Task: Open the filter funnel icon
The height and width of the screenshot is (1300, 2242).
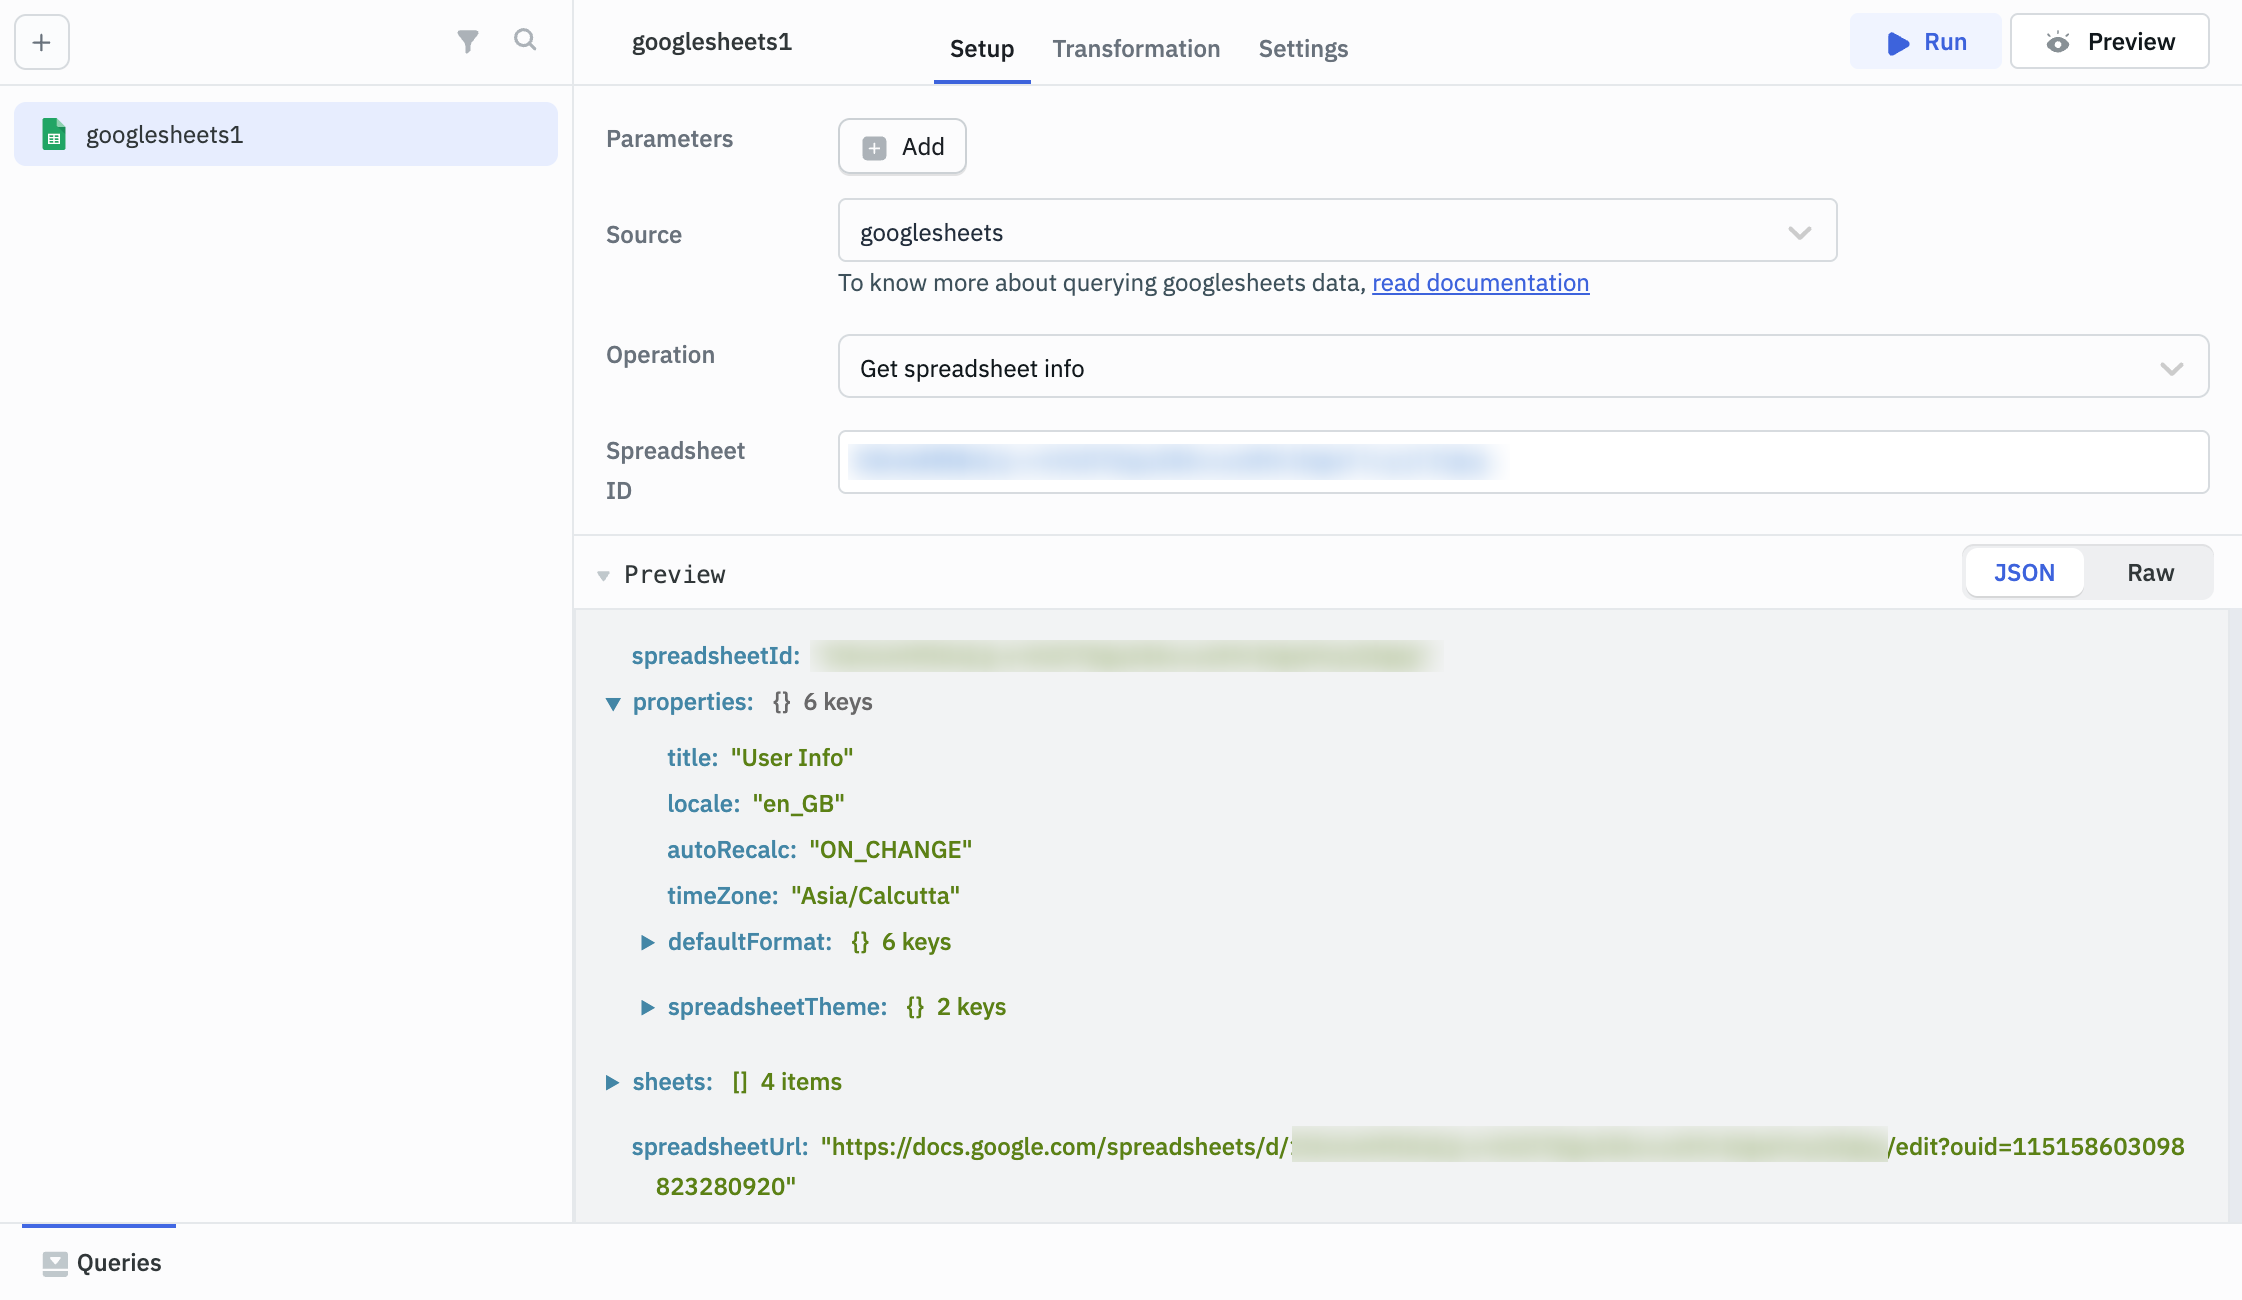Action: tap(467, 41)
